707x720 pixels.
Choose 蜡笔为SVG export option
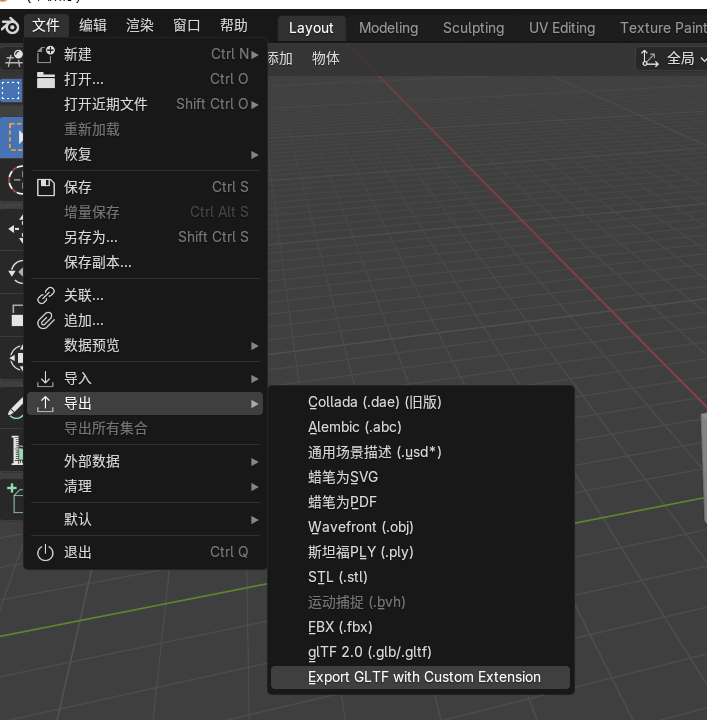[x=421, y=477]
